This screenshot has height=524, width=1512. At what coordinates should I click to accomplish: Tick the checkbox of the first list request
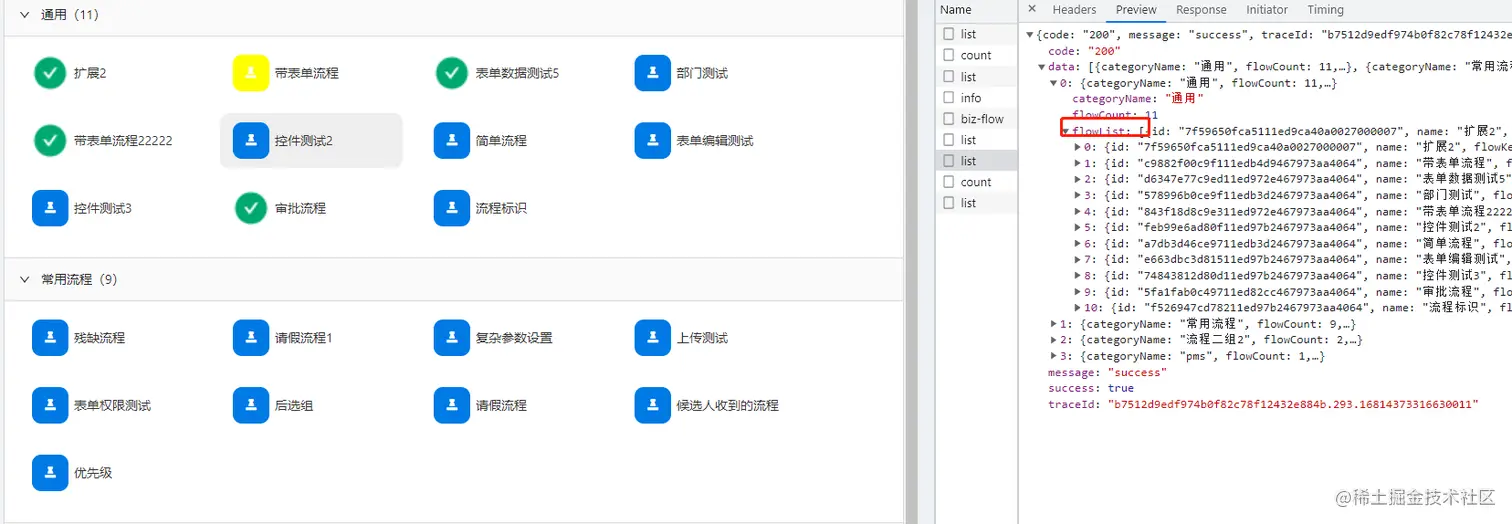point(949,34)
